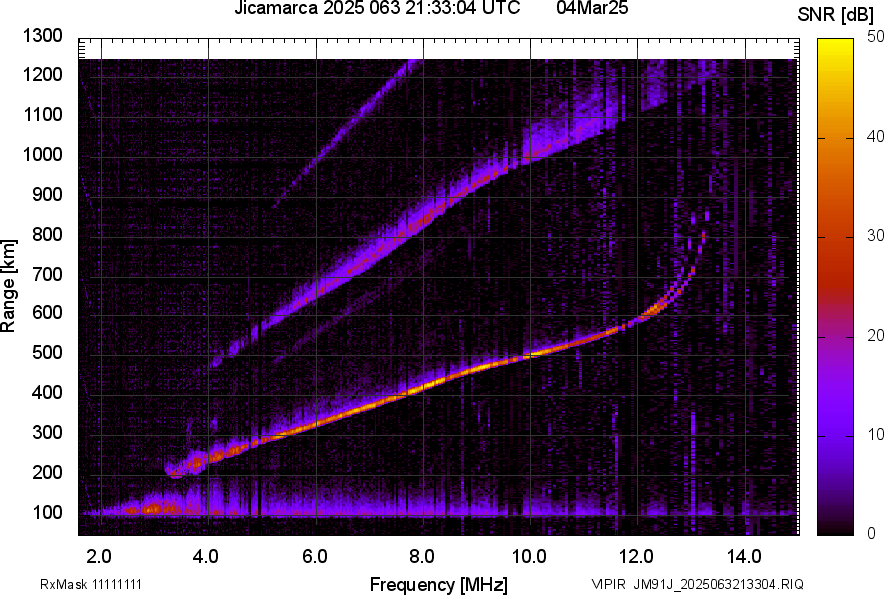Click the 'Frequency [MHz]' axis label
This screenshot has height=595, width=884.
click(x=438, y=584)
